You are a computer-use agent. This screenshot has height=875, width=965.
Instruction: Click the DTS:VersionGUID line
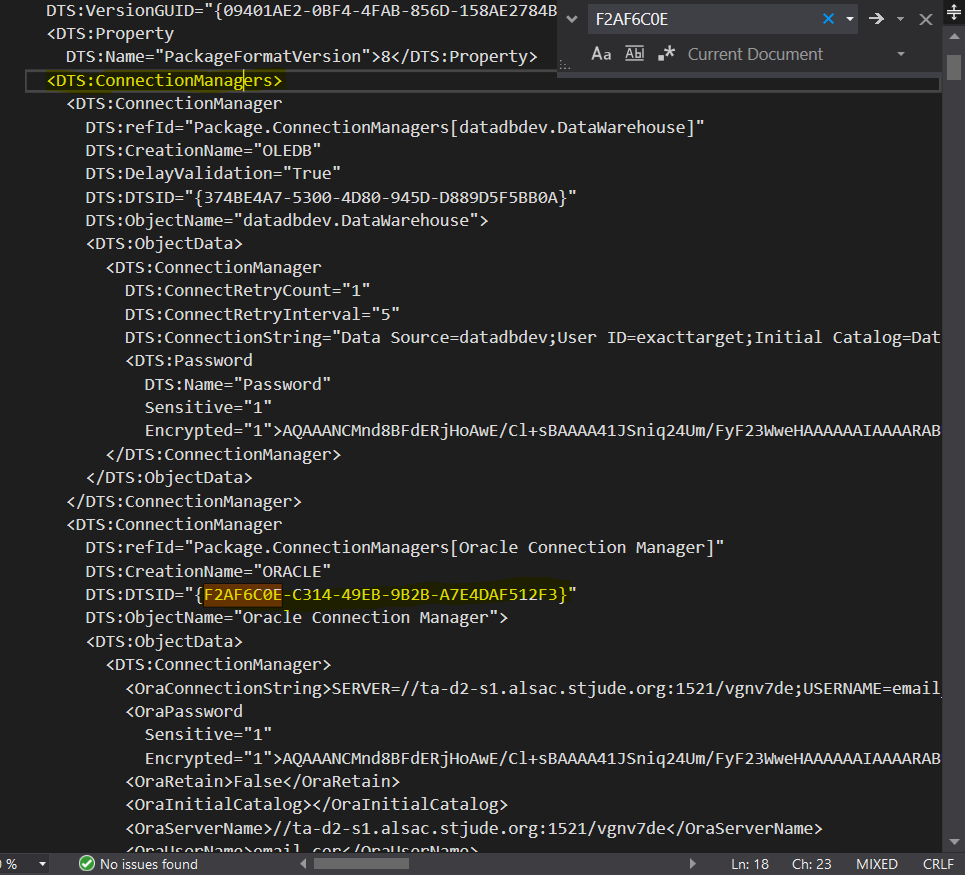[302, 10]
